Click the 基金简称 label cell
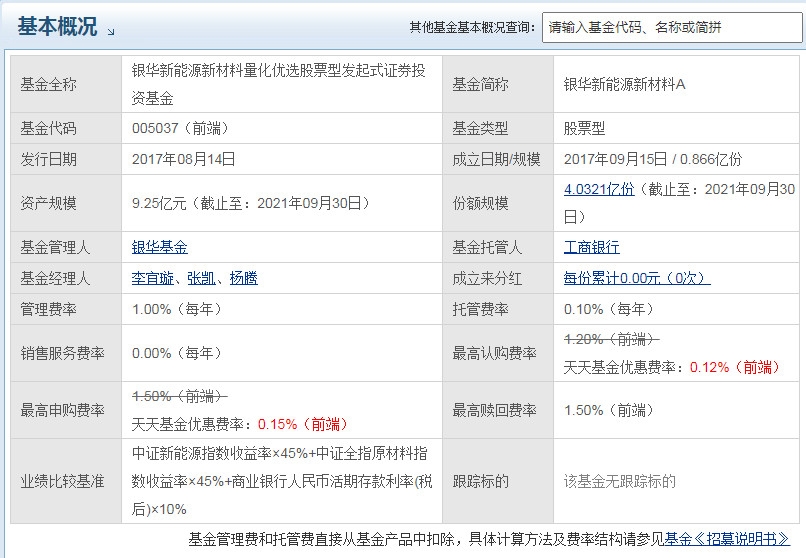Screen dimensions: 806x558 pyautogui.click(x=498, y=84)
